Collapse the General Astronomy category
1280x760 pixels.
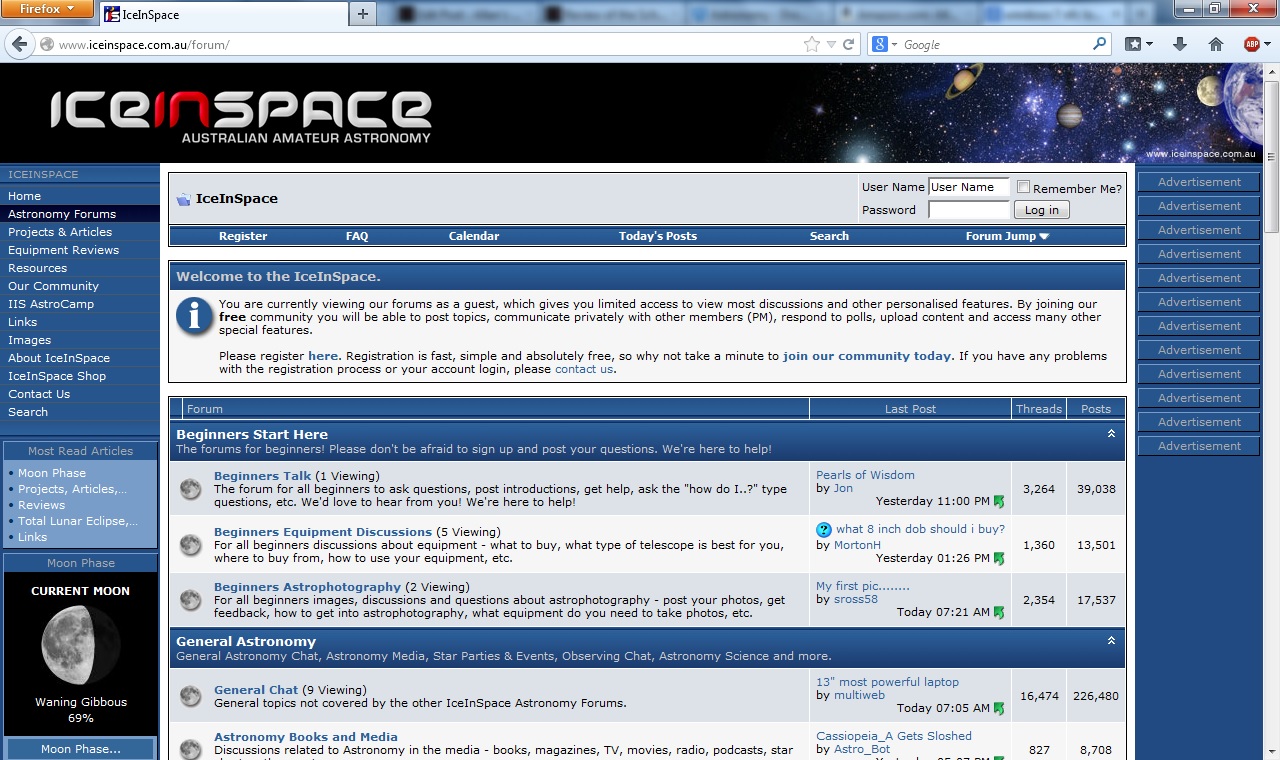(1111, 640)
